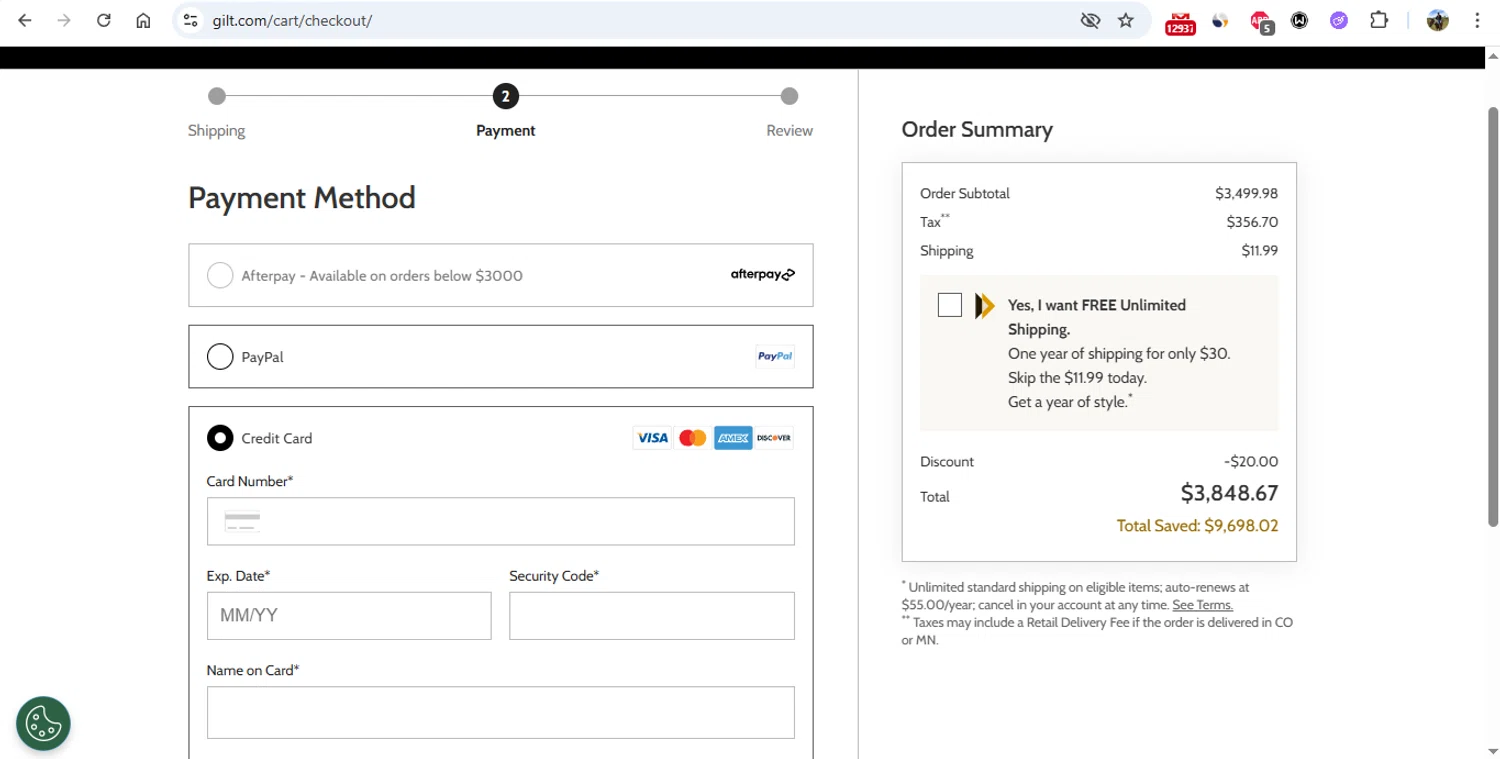Viewport: 1500px width, 759px height.
Task: Open the Chrome profile avatar
Action: (1438, 20)
